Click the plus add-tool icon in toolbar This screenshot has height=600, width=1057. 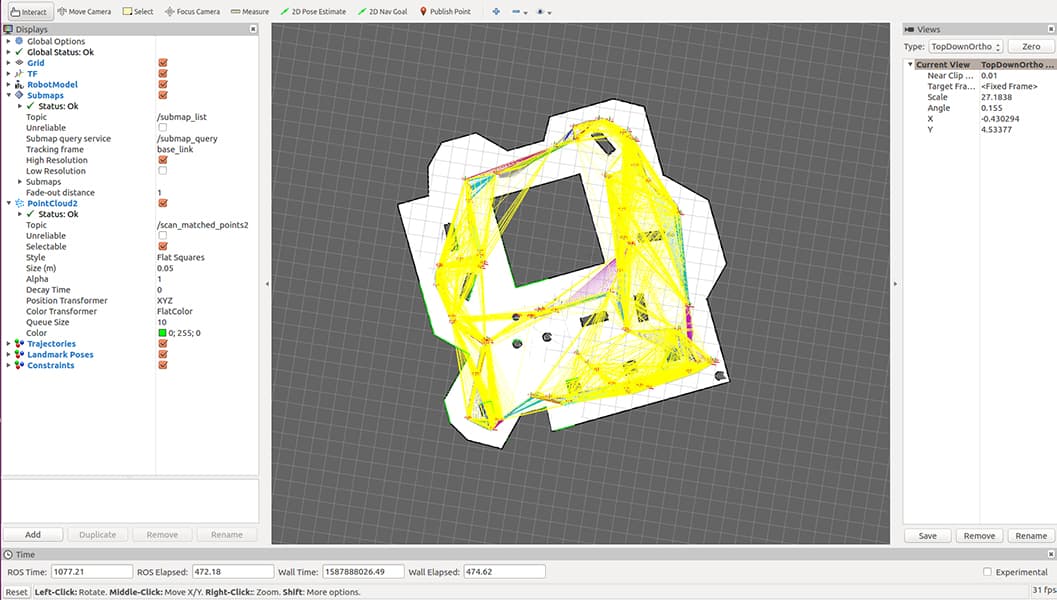click(496, 11)
